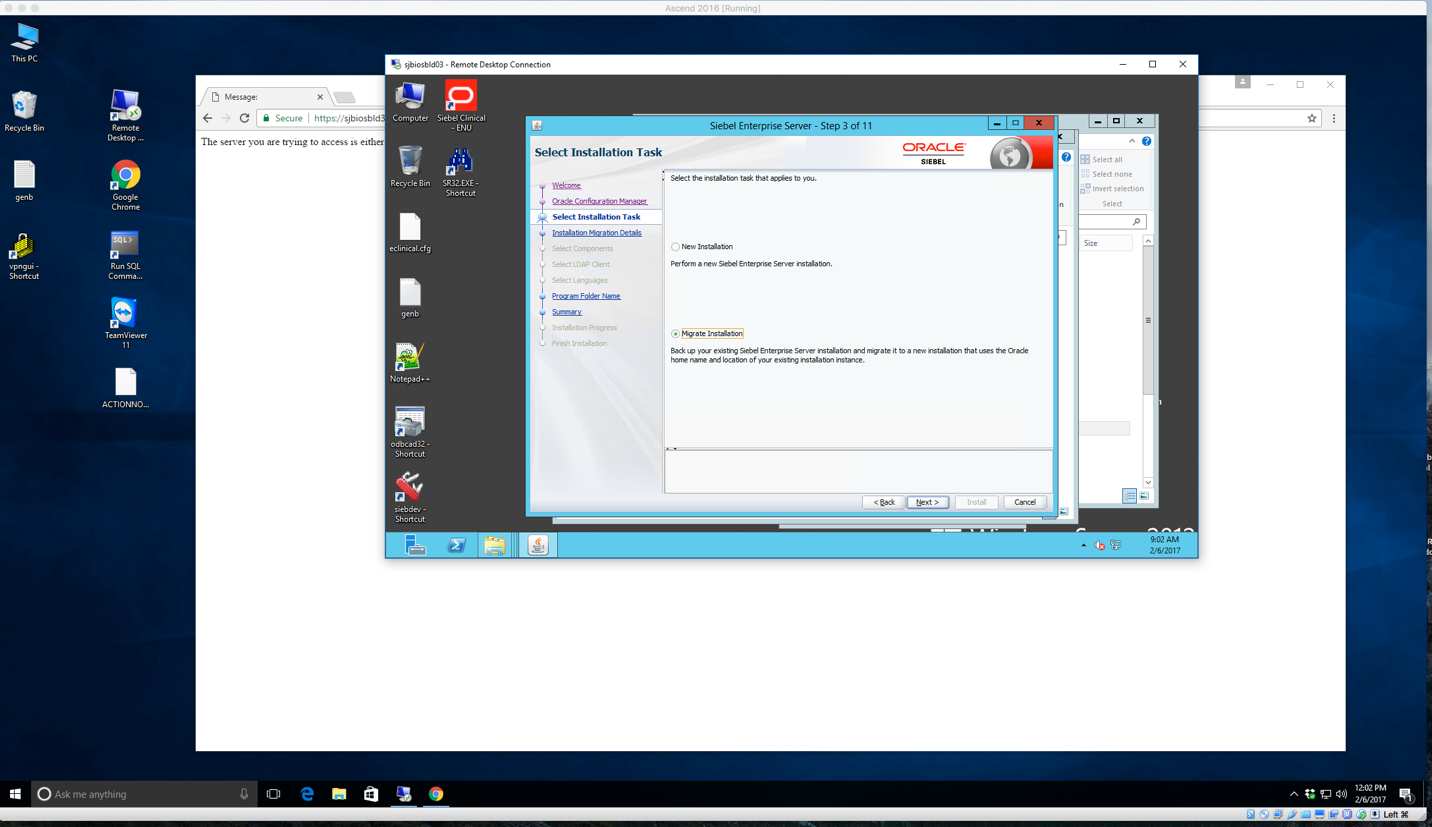Image resolution: width=1432 pixels, height=827 pixels.
Task: Open Server Manager in remote taskbar
Action: (416, 545)
